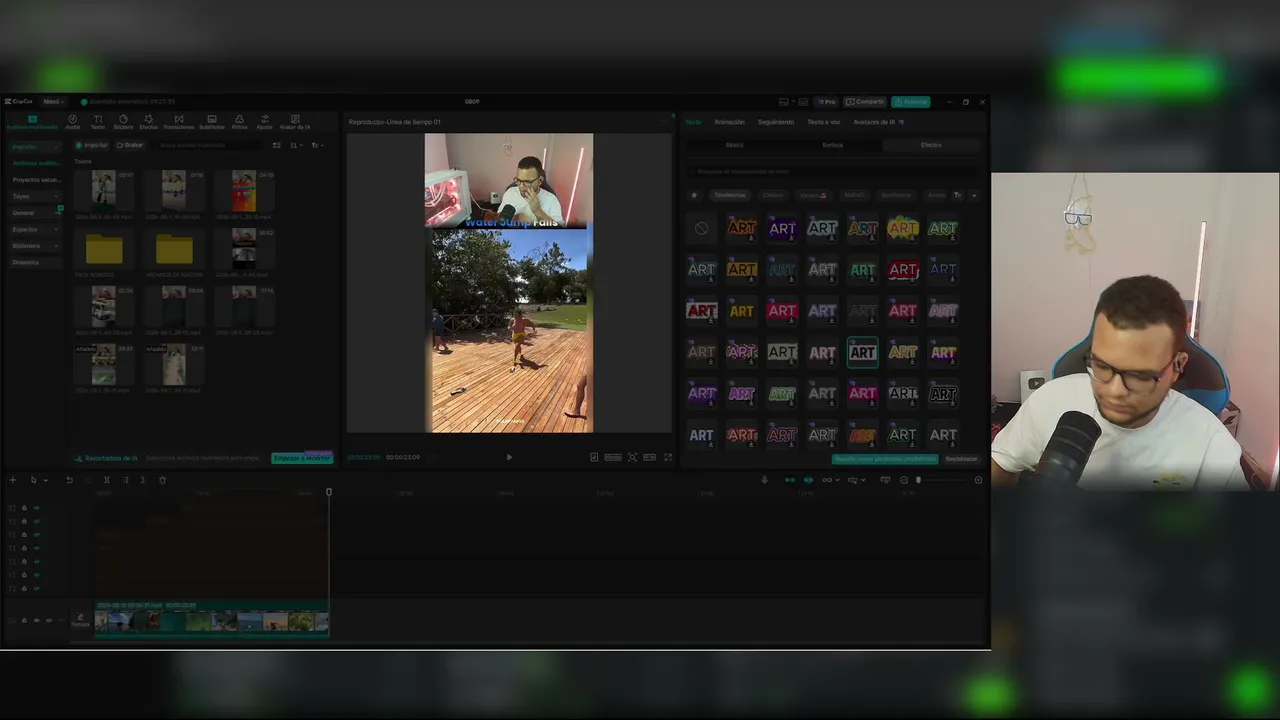Select the Básico text sub-tab
Image resolution: width=1280 pixels, height=720 pixels.
734,145
